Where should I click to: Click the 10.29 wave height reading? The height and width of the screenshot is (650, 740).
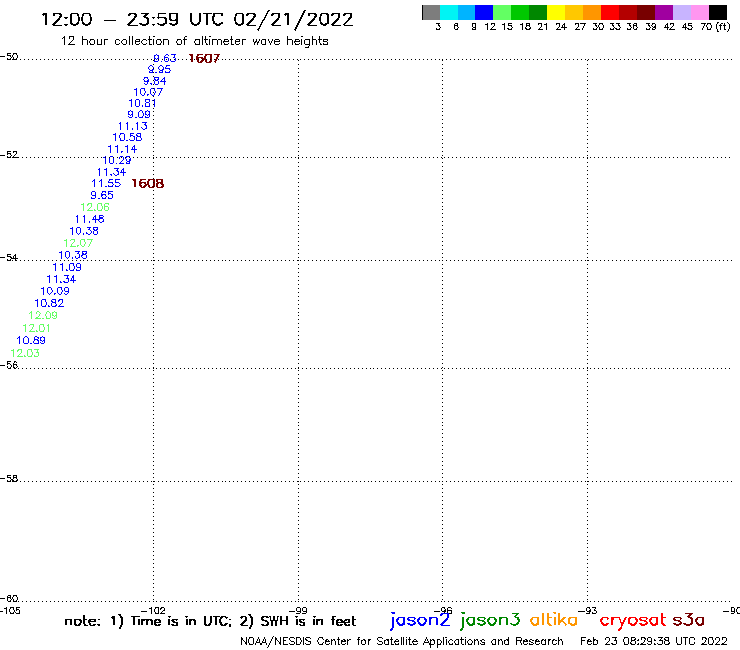point(117,160)
